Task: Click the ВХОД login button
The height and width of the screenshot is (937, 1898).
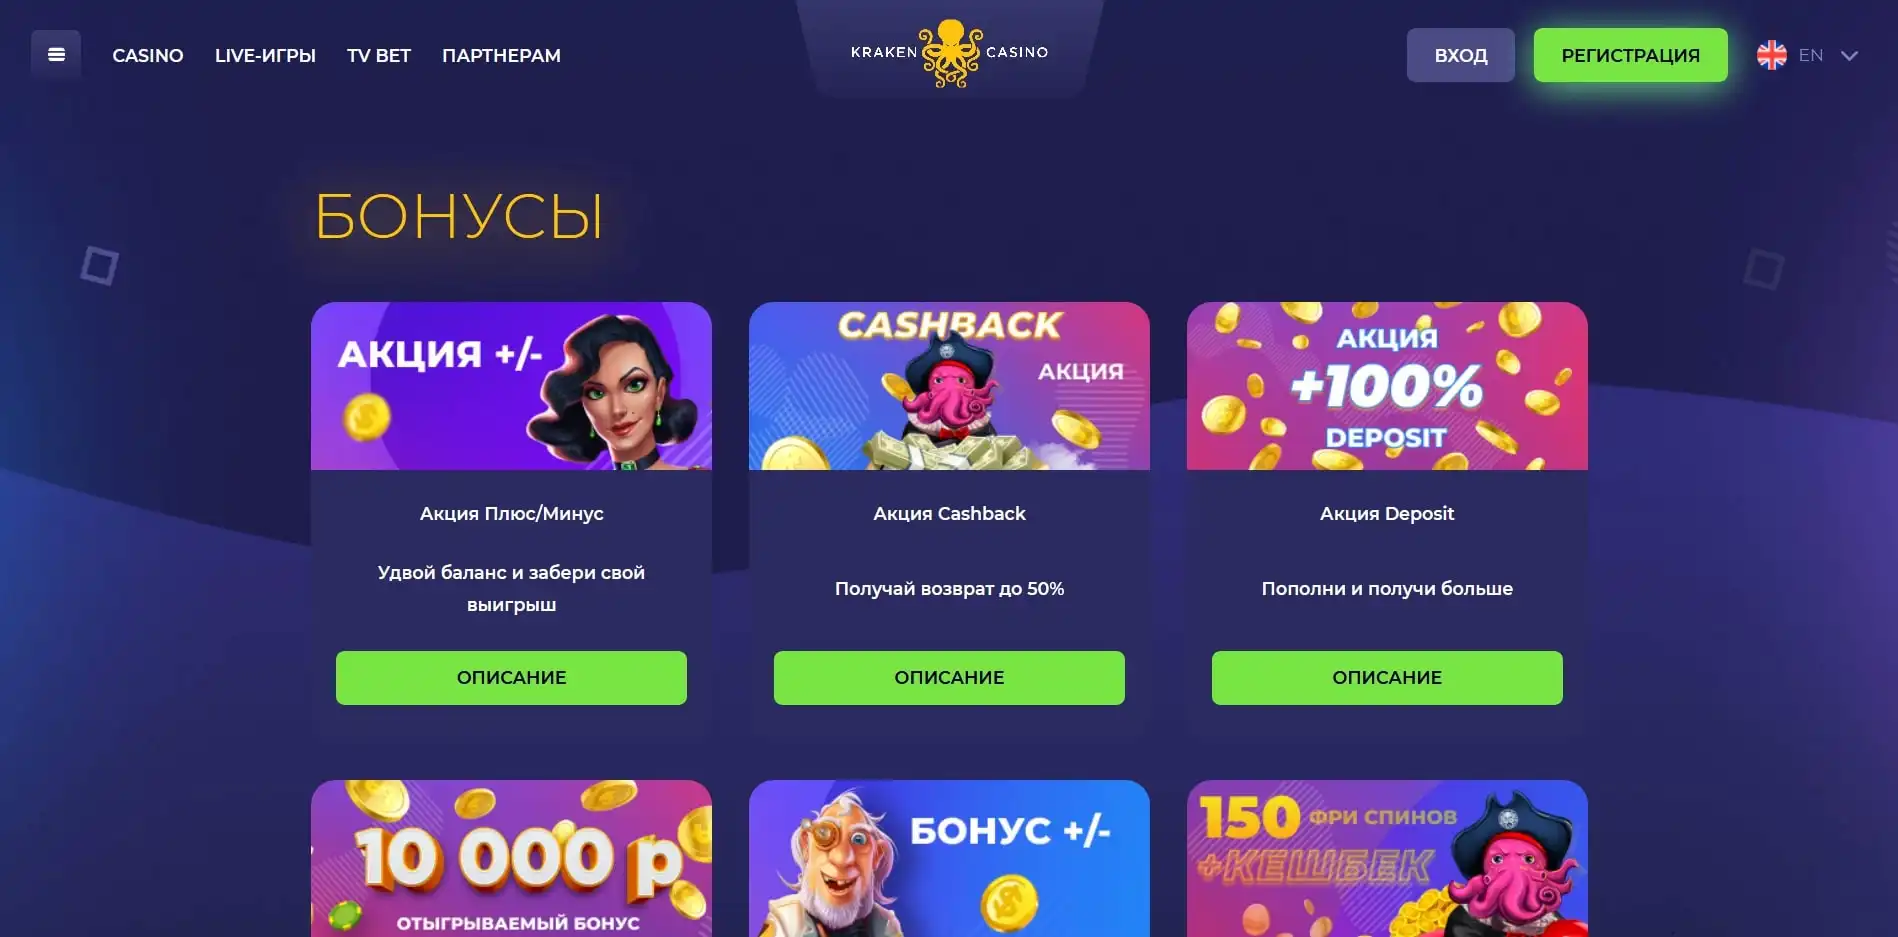Action: click(1460, 55)
